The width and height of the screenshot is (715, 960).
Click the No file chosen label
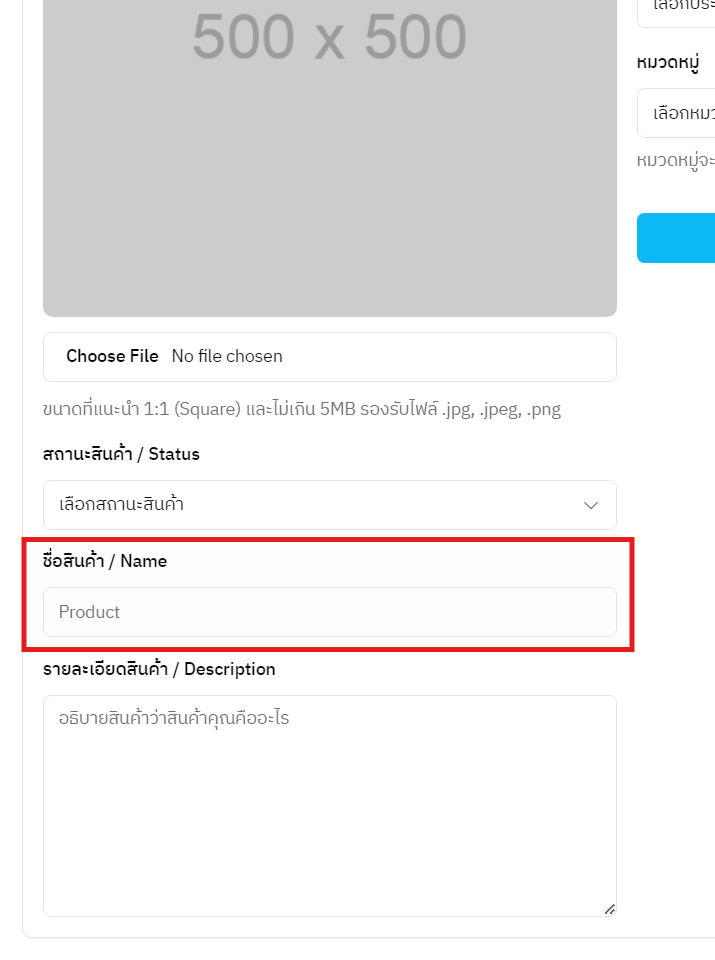pos(227,356)
